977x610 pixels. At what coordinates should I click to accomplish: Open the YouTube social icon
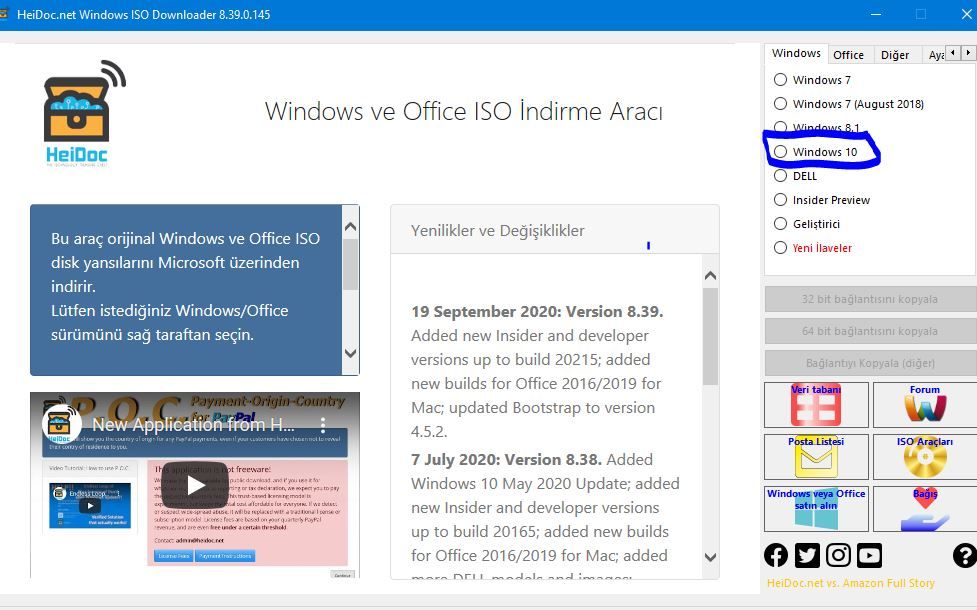[x=869, y=555]
